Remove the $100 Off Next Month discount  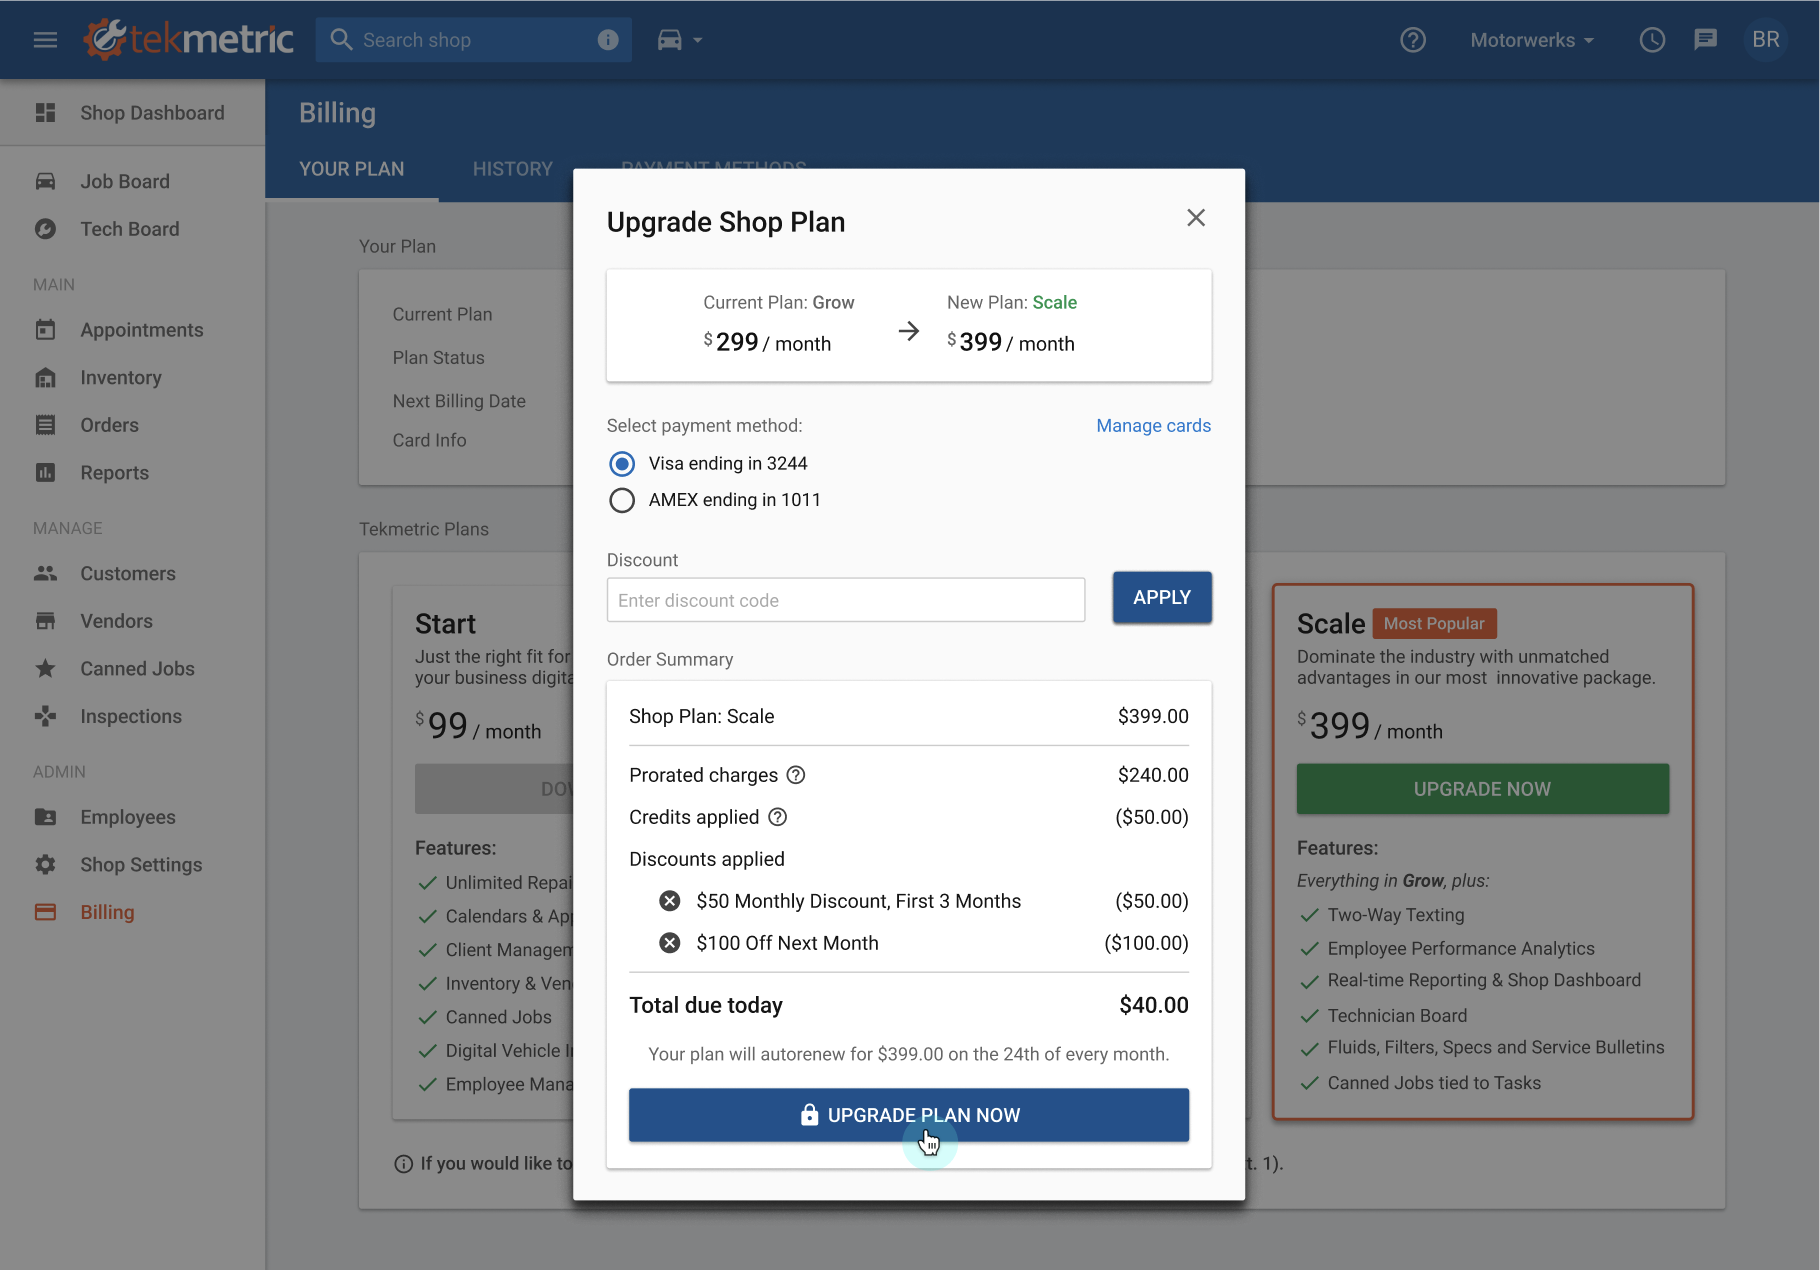(x=670, y=943)
